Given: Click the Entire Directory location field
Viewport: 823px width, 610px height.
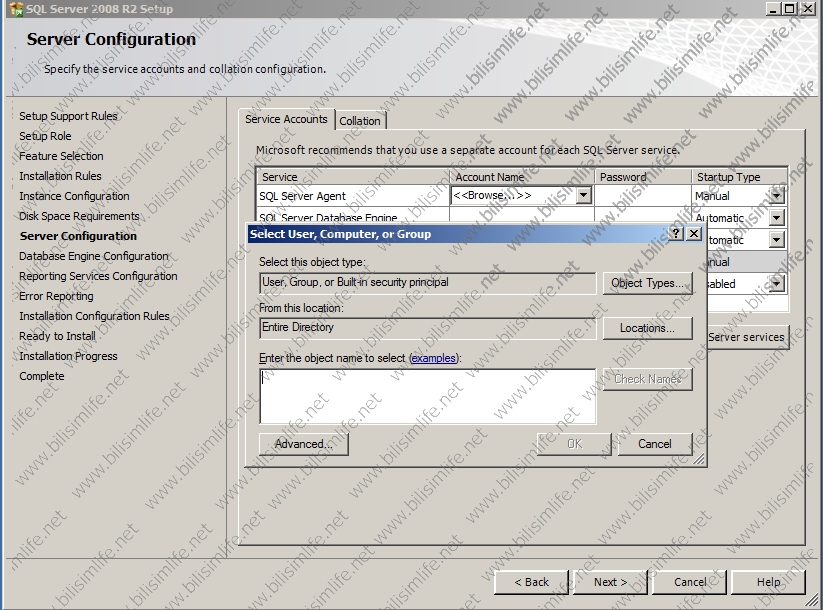Looking at the screenshot, I should 428,328.
